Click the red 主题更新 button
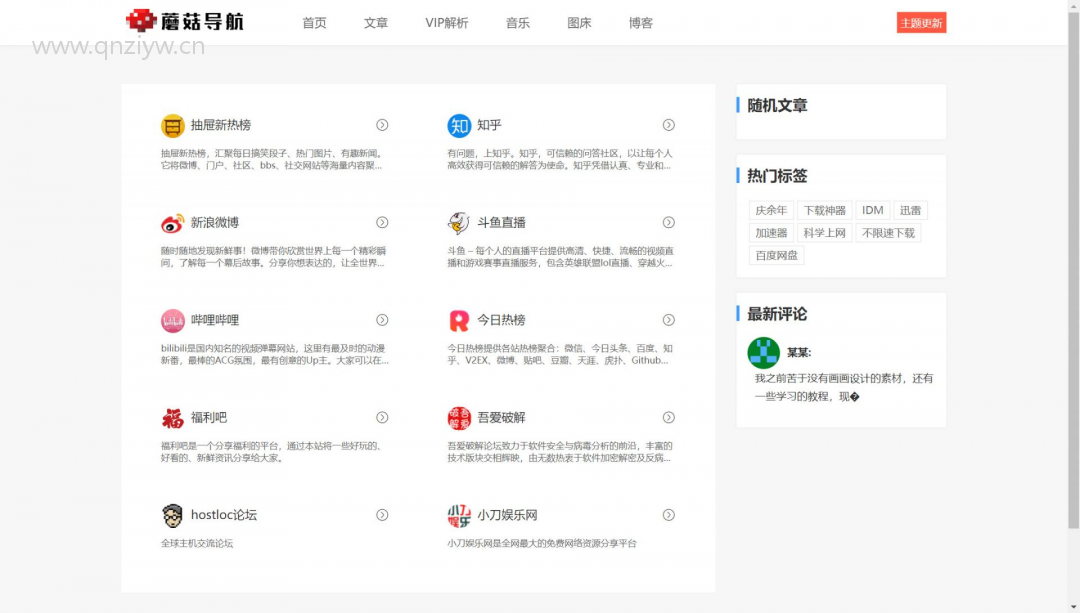Viewport: 1080px width, 613px height. (921, 23)
